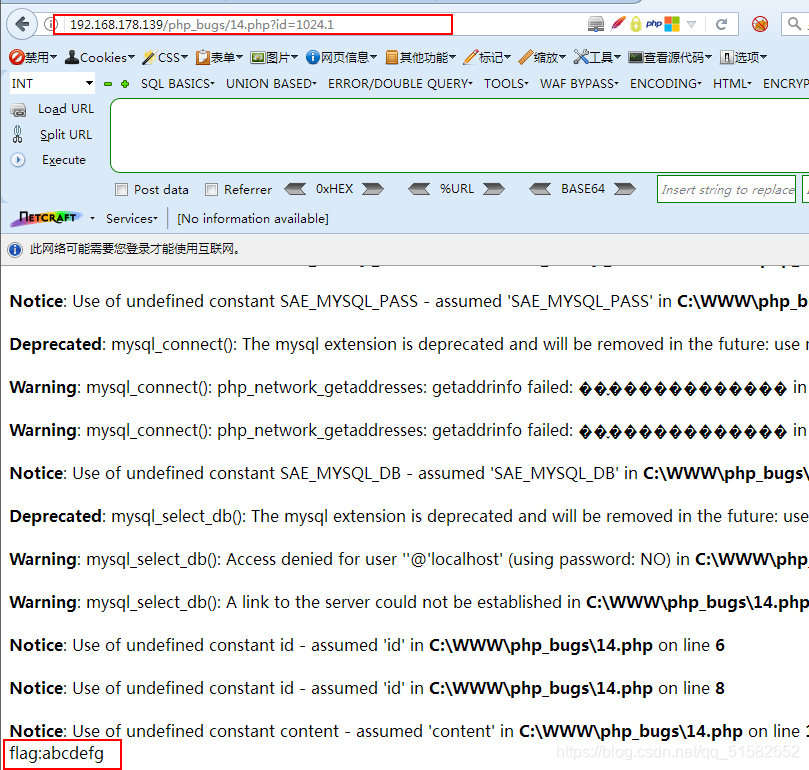The height and width of the screenshot is (770, 809).
Task: Open the 标记 (Outline) menu
Action: coord(487,57)
